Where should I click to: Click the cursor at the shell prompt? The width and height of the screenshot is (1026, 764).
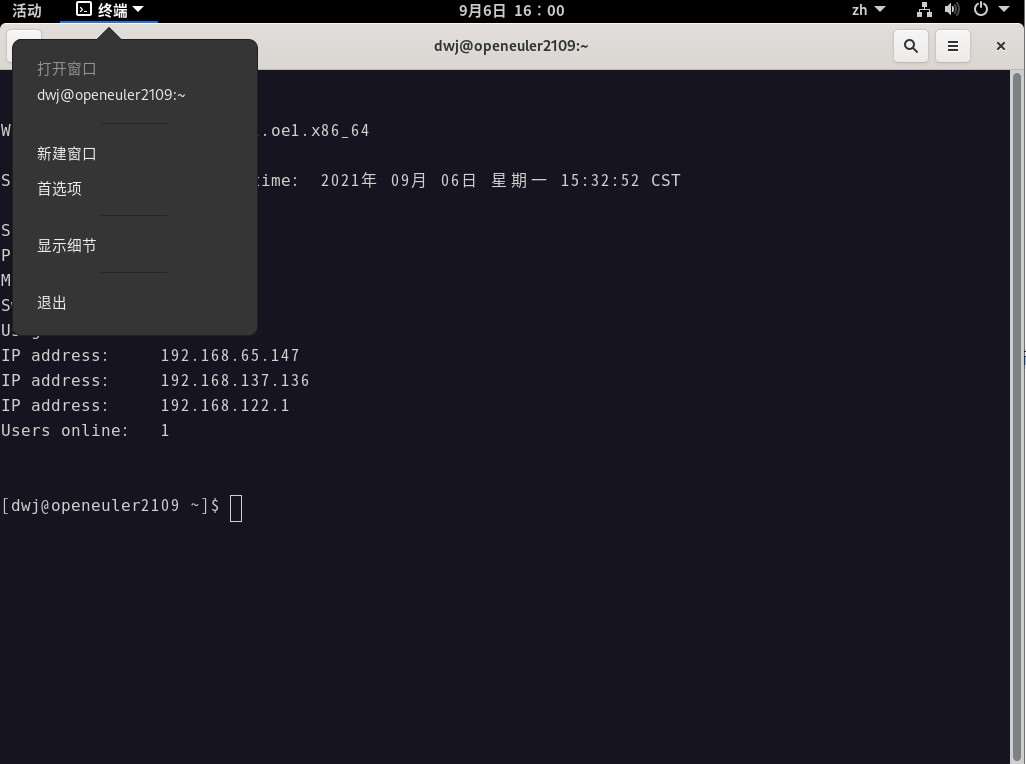point(236,508)
